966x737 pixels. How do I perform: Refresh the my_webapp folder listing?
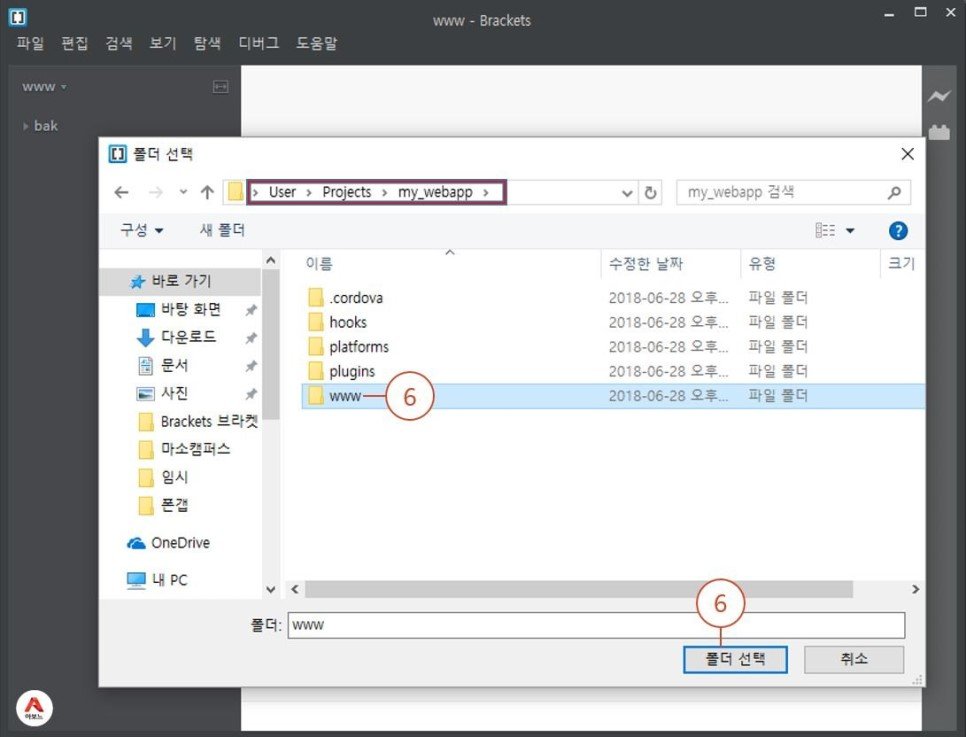[650, 193]
